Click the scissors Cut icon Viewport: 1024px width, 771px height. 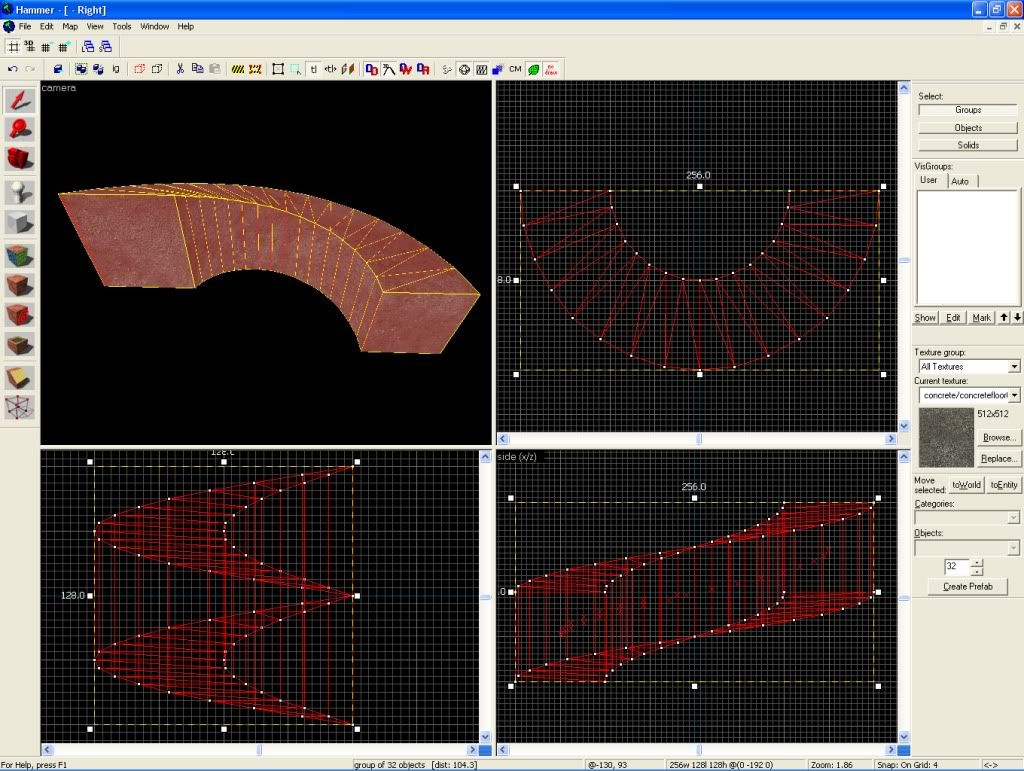[x=179, y=69]
